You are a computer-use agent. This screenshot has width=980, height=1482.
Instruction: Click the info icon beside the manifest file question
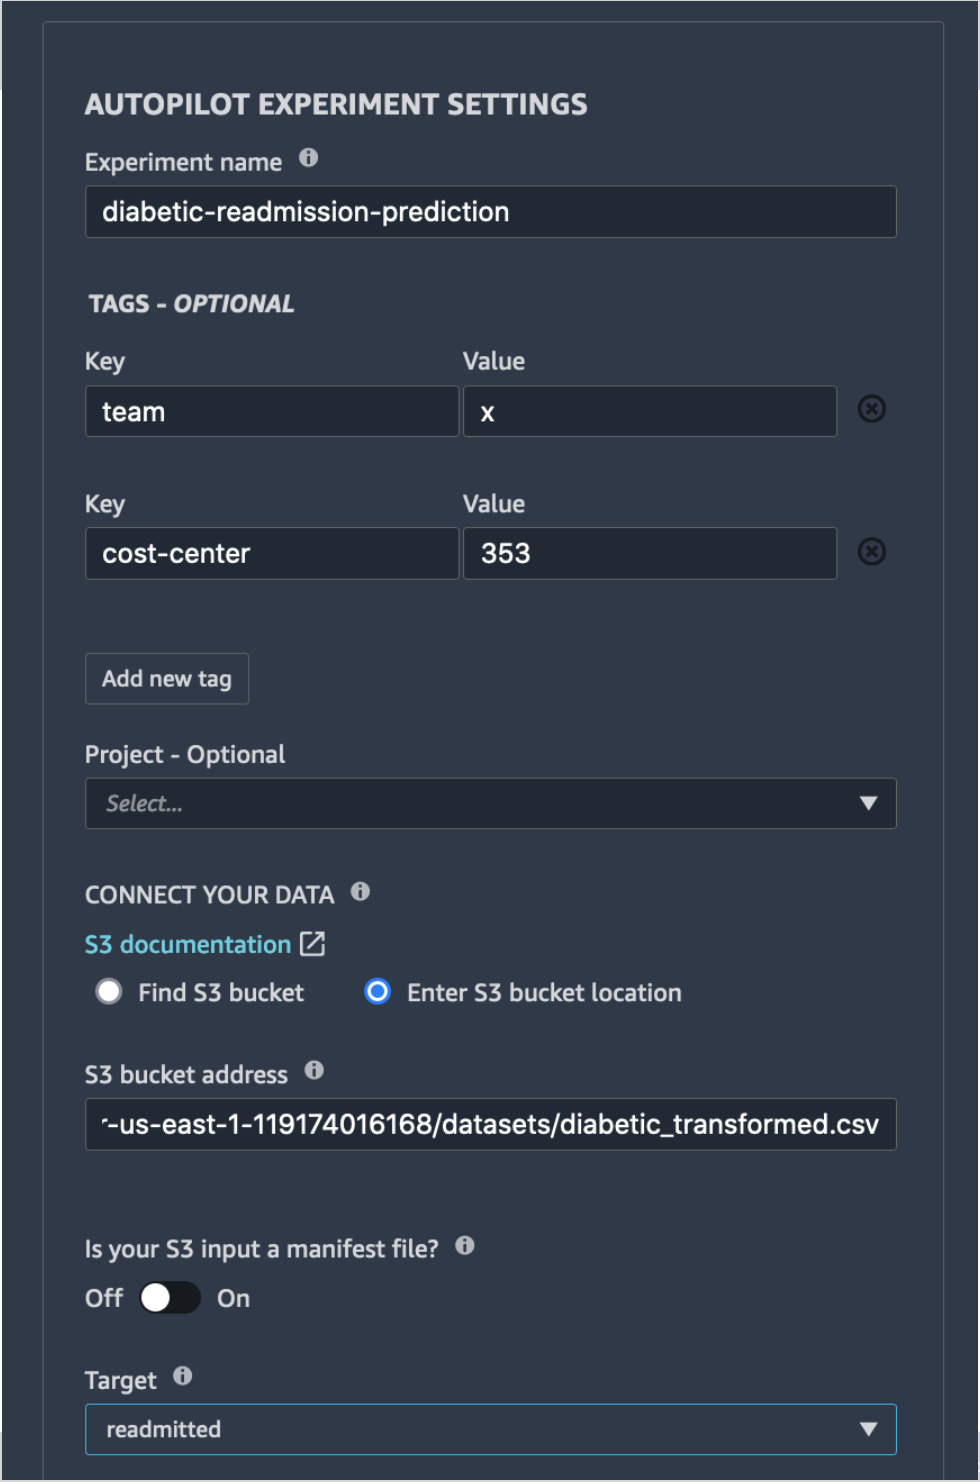465,1246
